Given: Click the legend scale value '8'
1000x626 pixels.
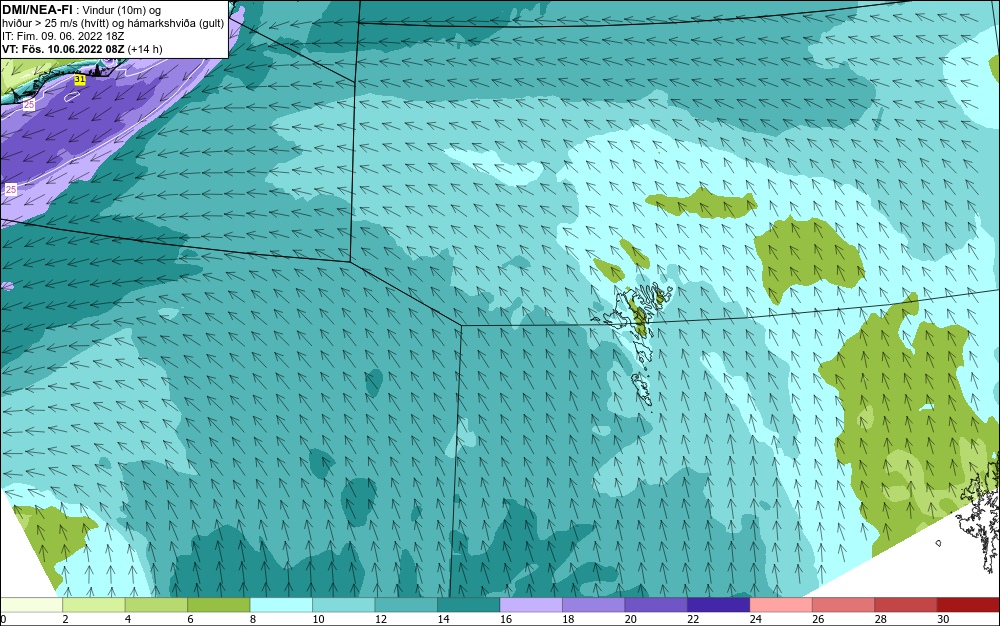Looking at the screenshot, I should 253,619.
